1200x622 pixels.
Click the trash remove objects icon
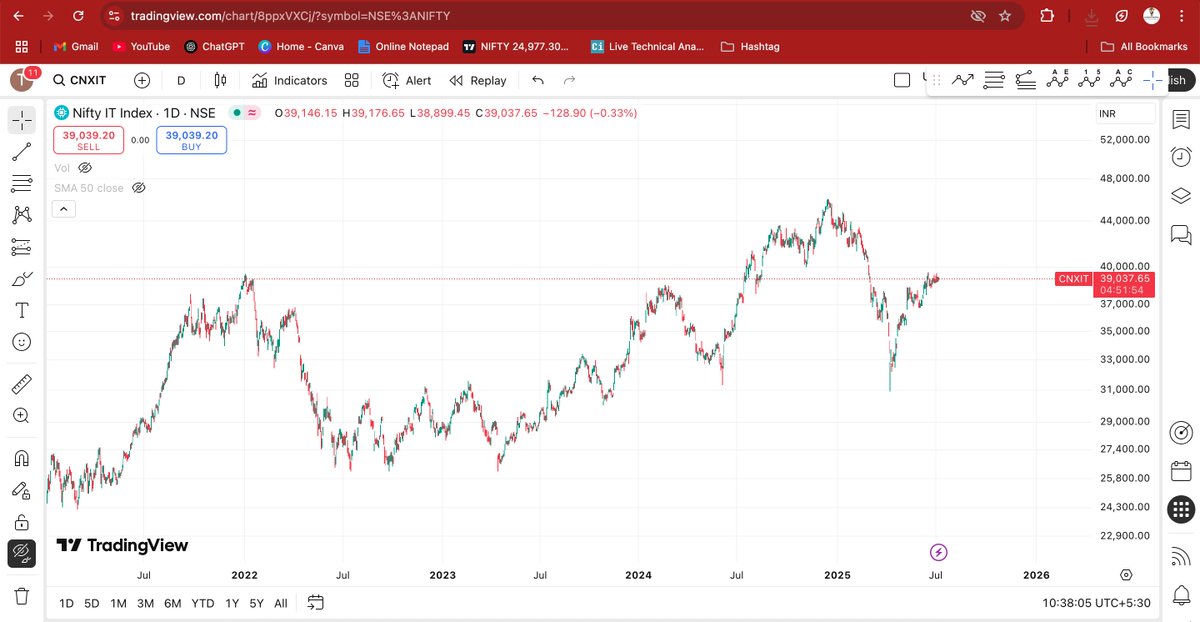pyautogui.click(x=22, y=596)
